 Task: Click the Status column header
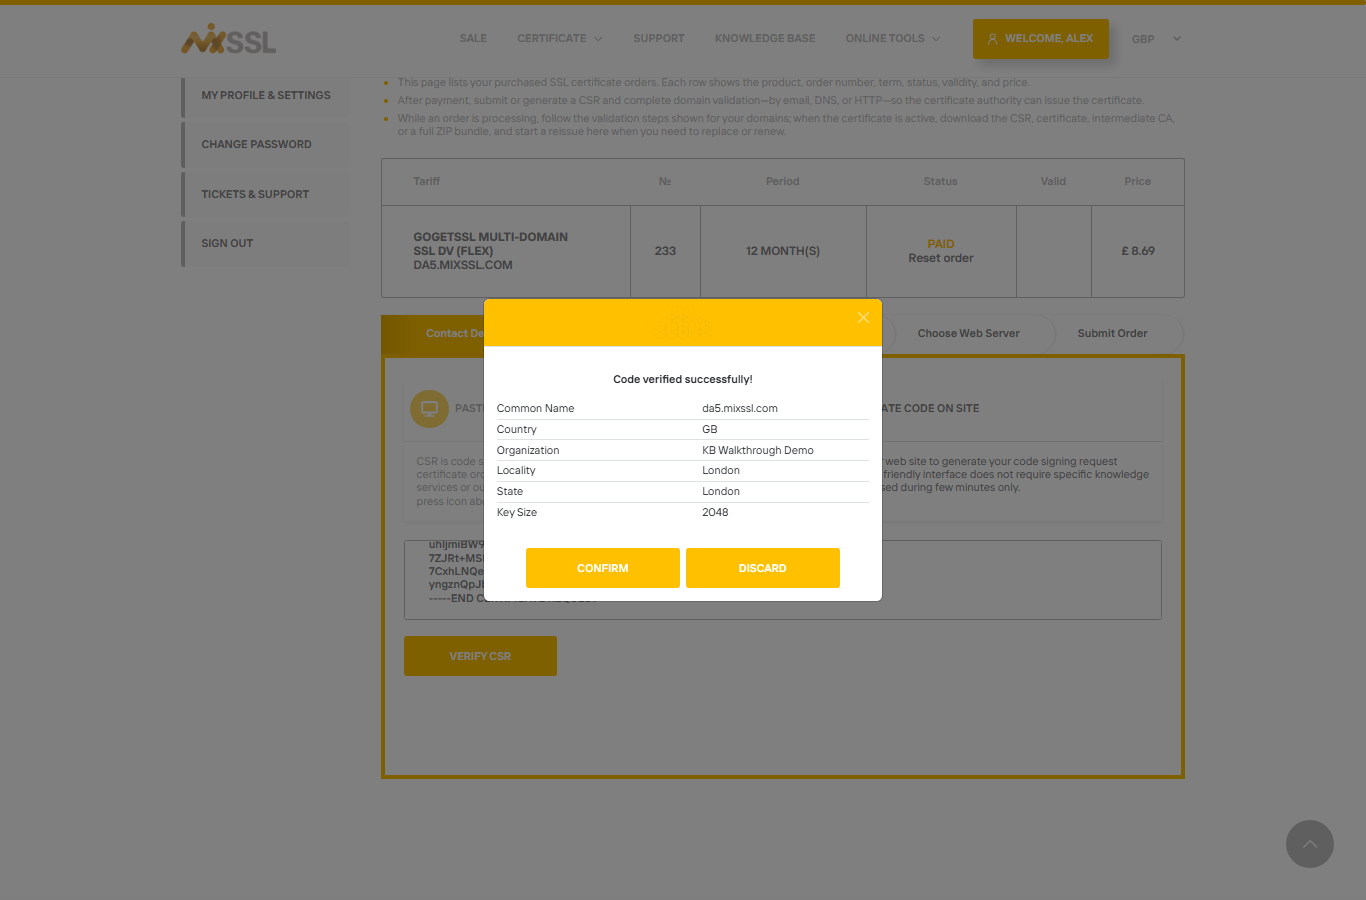click(941, 181)
